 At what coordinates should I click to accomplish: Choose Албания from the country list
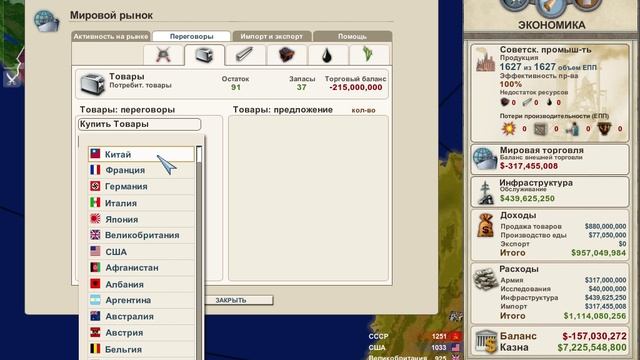tap(141, 284)
